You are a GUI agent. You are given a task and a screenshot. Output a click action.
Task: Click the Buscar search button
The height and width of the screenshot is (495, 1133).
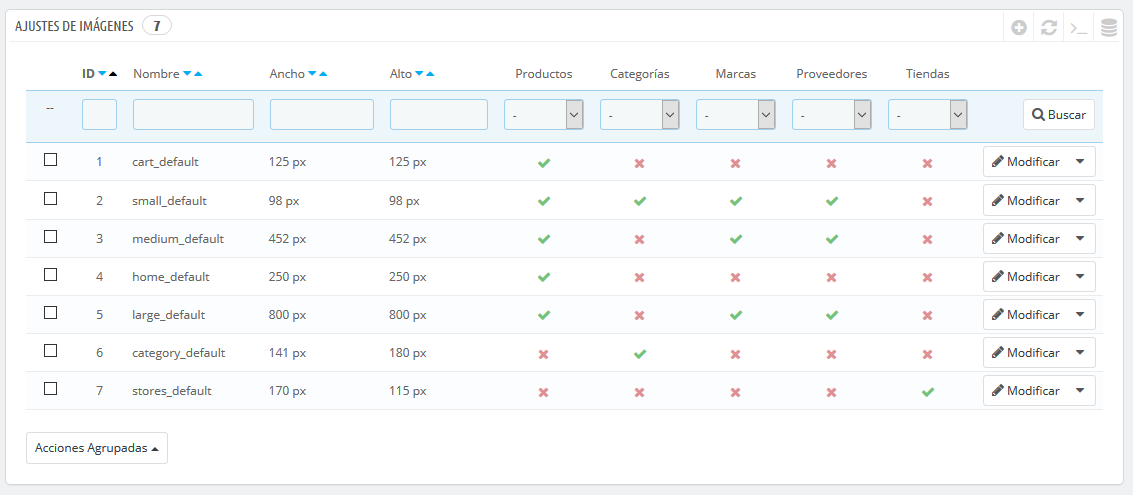click(1059, 115)
